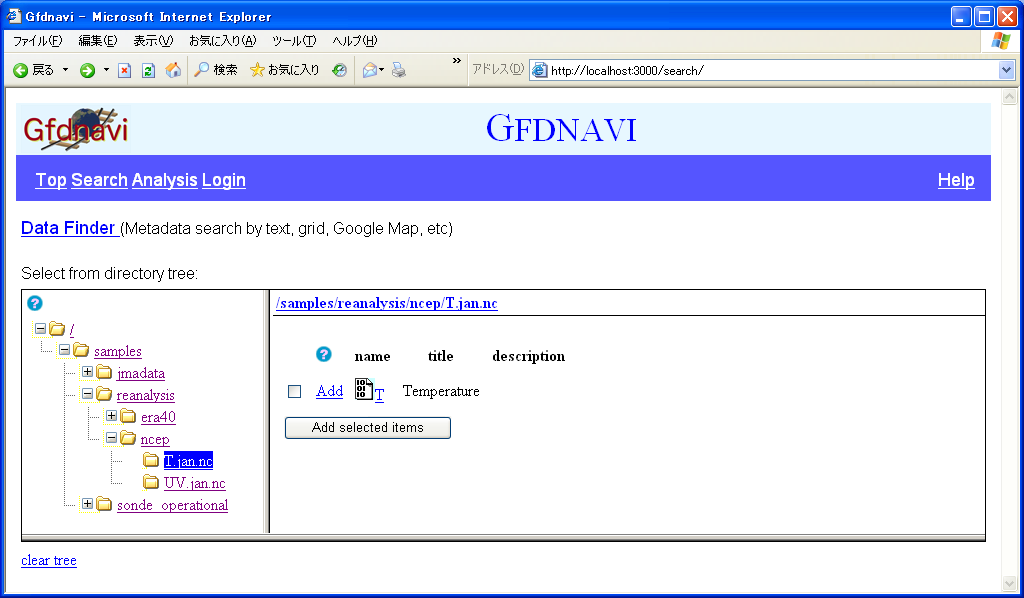This screenshot has height=598, width=1024.
Task: Click the jmadata folder icon
Action: coord(104,372)
